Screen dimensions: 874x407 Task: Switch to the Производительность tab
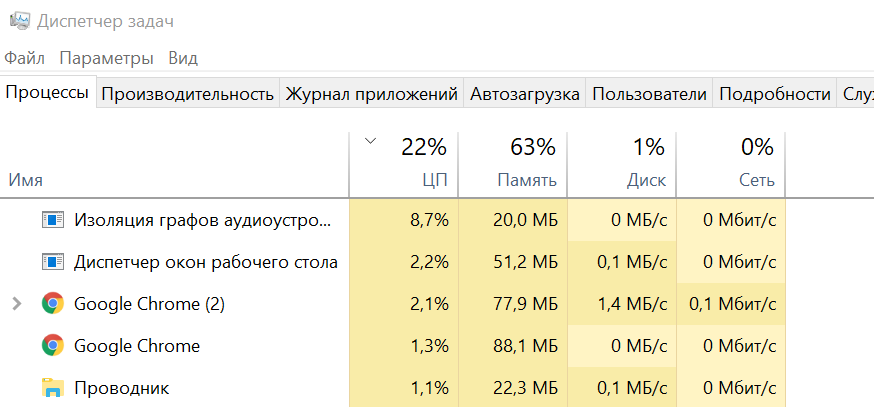pos(187,94)
